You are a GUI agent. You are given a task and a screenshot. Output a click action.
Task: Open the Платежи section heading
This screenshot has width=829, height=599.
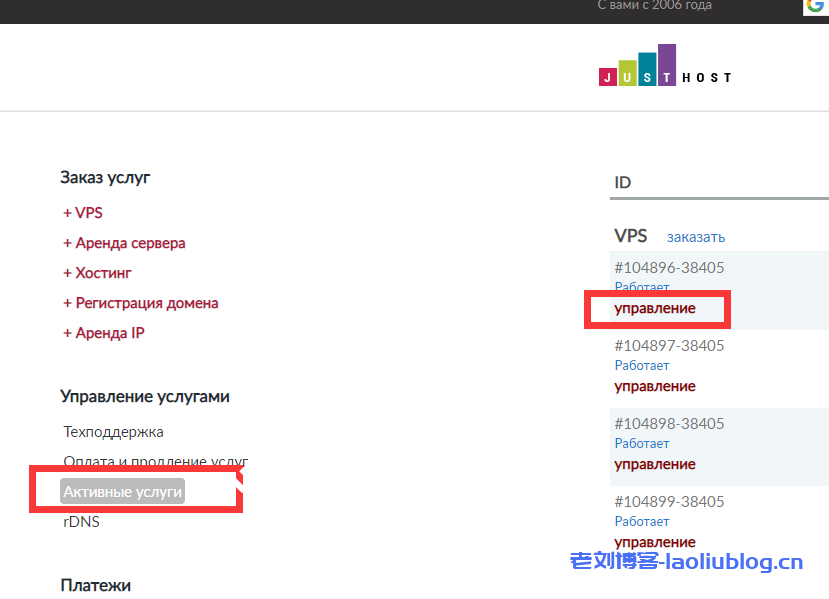tap(96, 584)
